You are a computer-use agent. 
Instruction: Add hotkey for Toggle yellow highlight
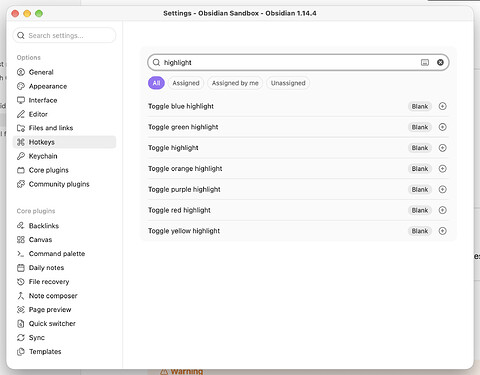tap(442, 231)
